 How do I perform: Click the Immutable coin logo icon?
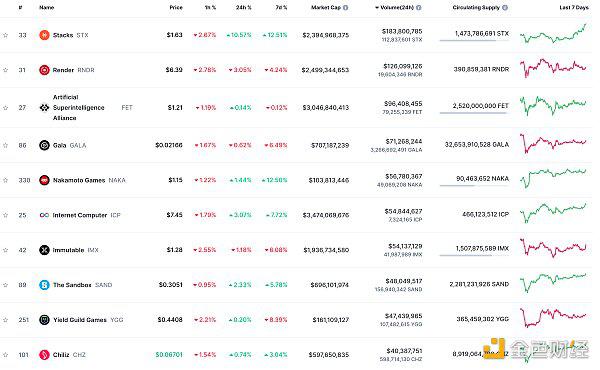(44, 250)
